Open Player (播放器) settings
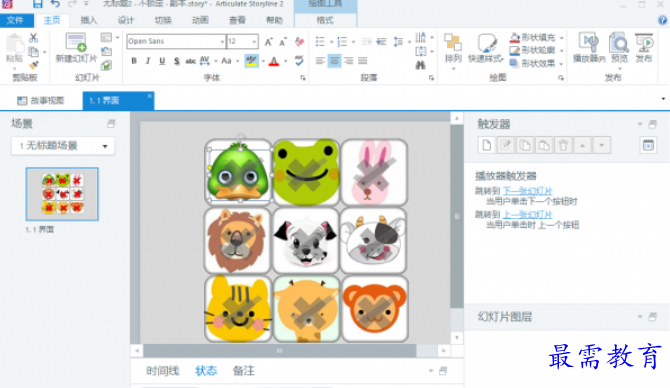Screen dimensions: 670x388 pos(589,48)
